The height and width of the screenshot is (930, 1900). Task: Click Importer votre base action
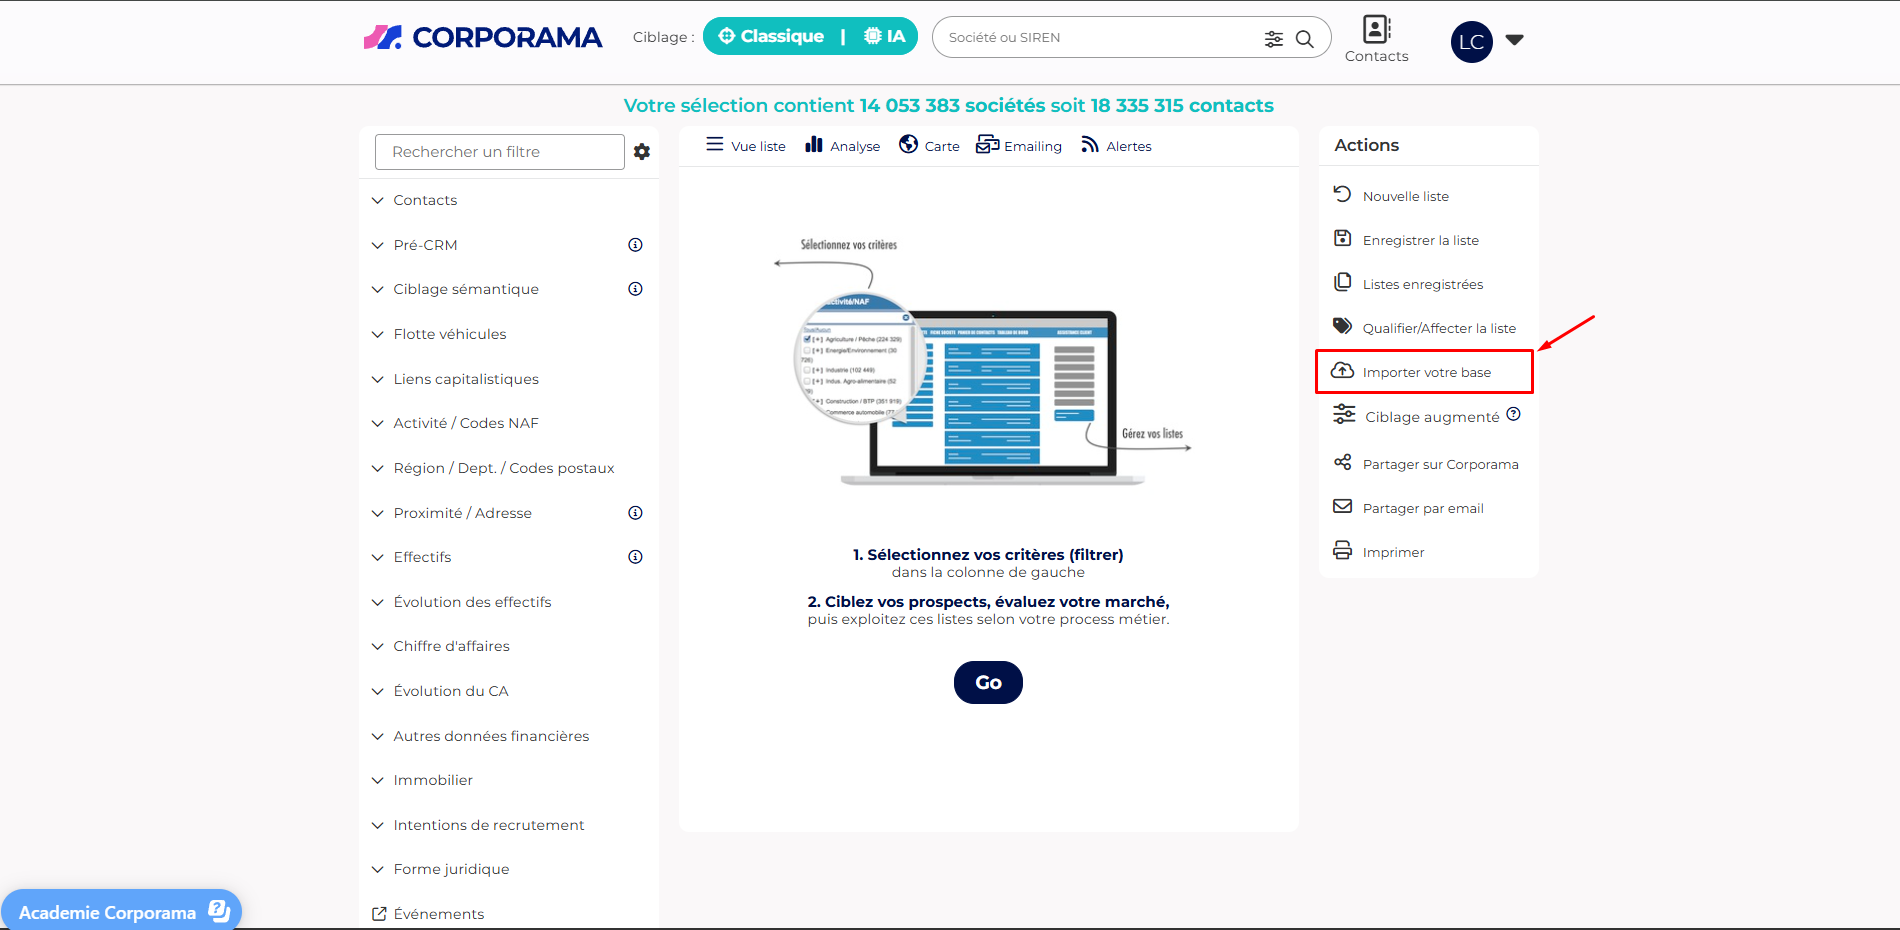(1425, 372)
